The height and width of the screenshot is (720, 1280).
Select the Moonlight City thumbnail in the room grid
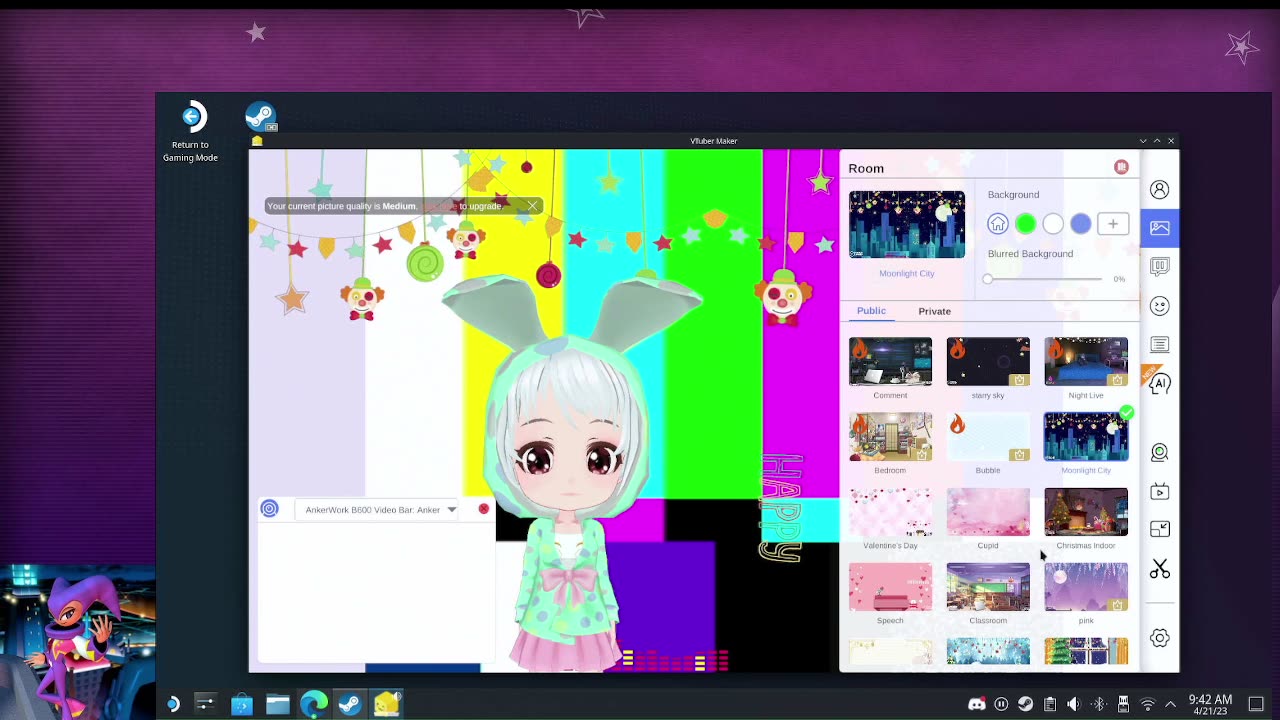point(1086,436)
